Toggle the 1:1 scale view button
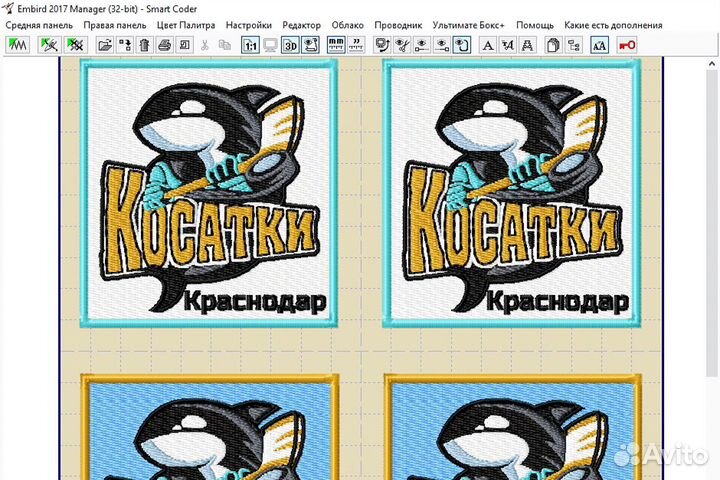The height and width of the screenshot is (480, 720). tap(250, 45)
